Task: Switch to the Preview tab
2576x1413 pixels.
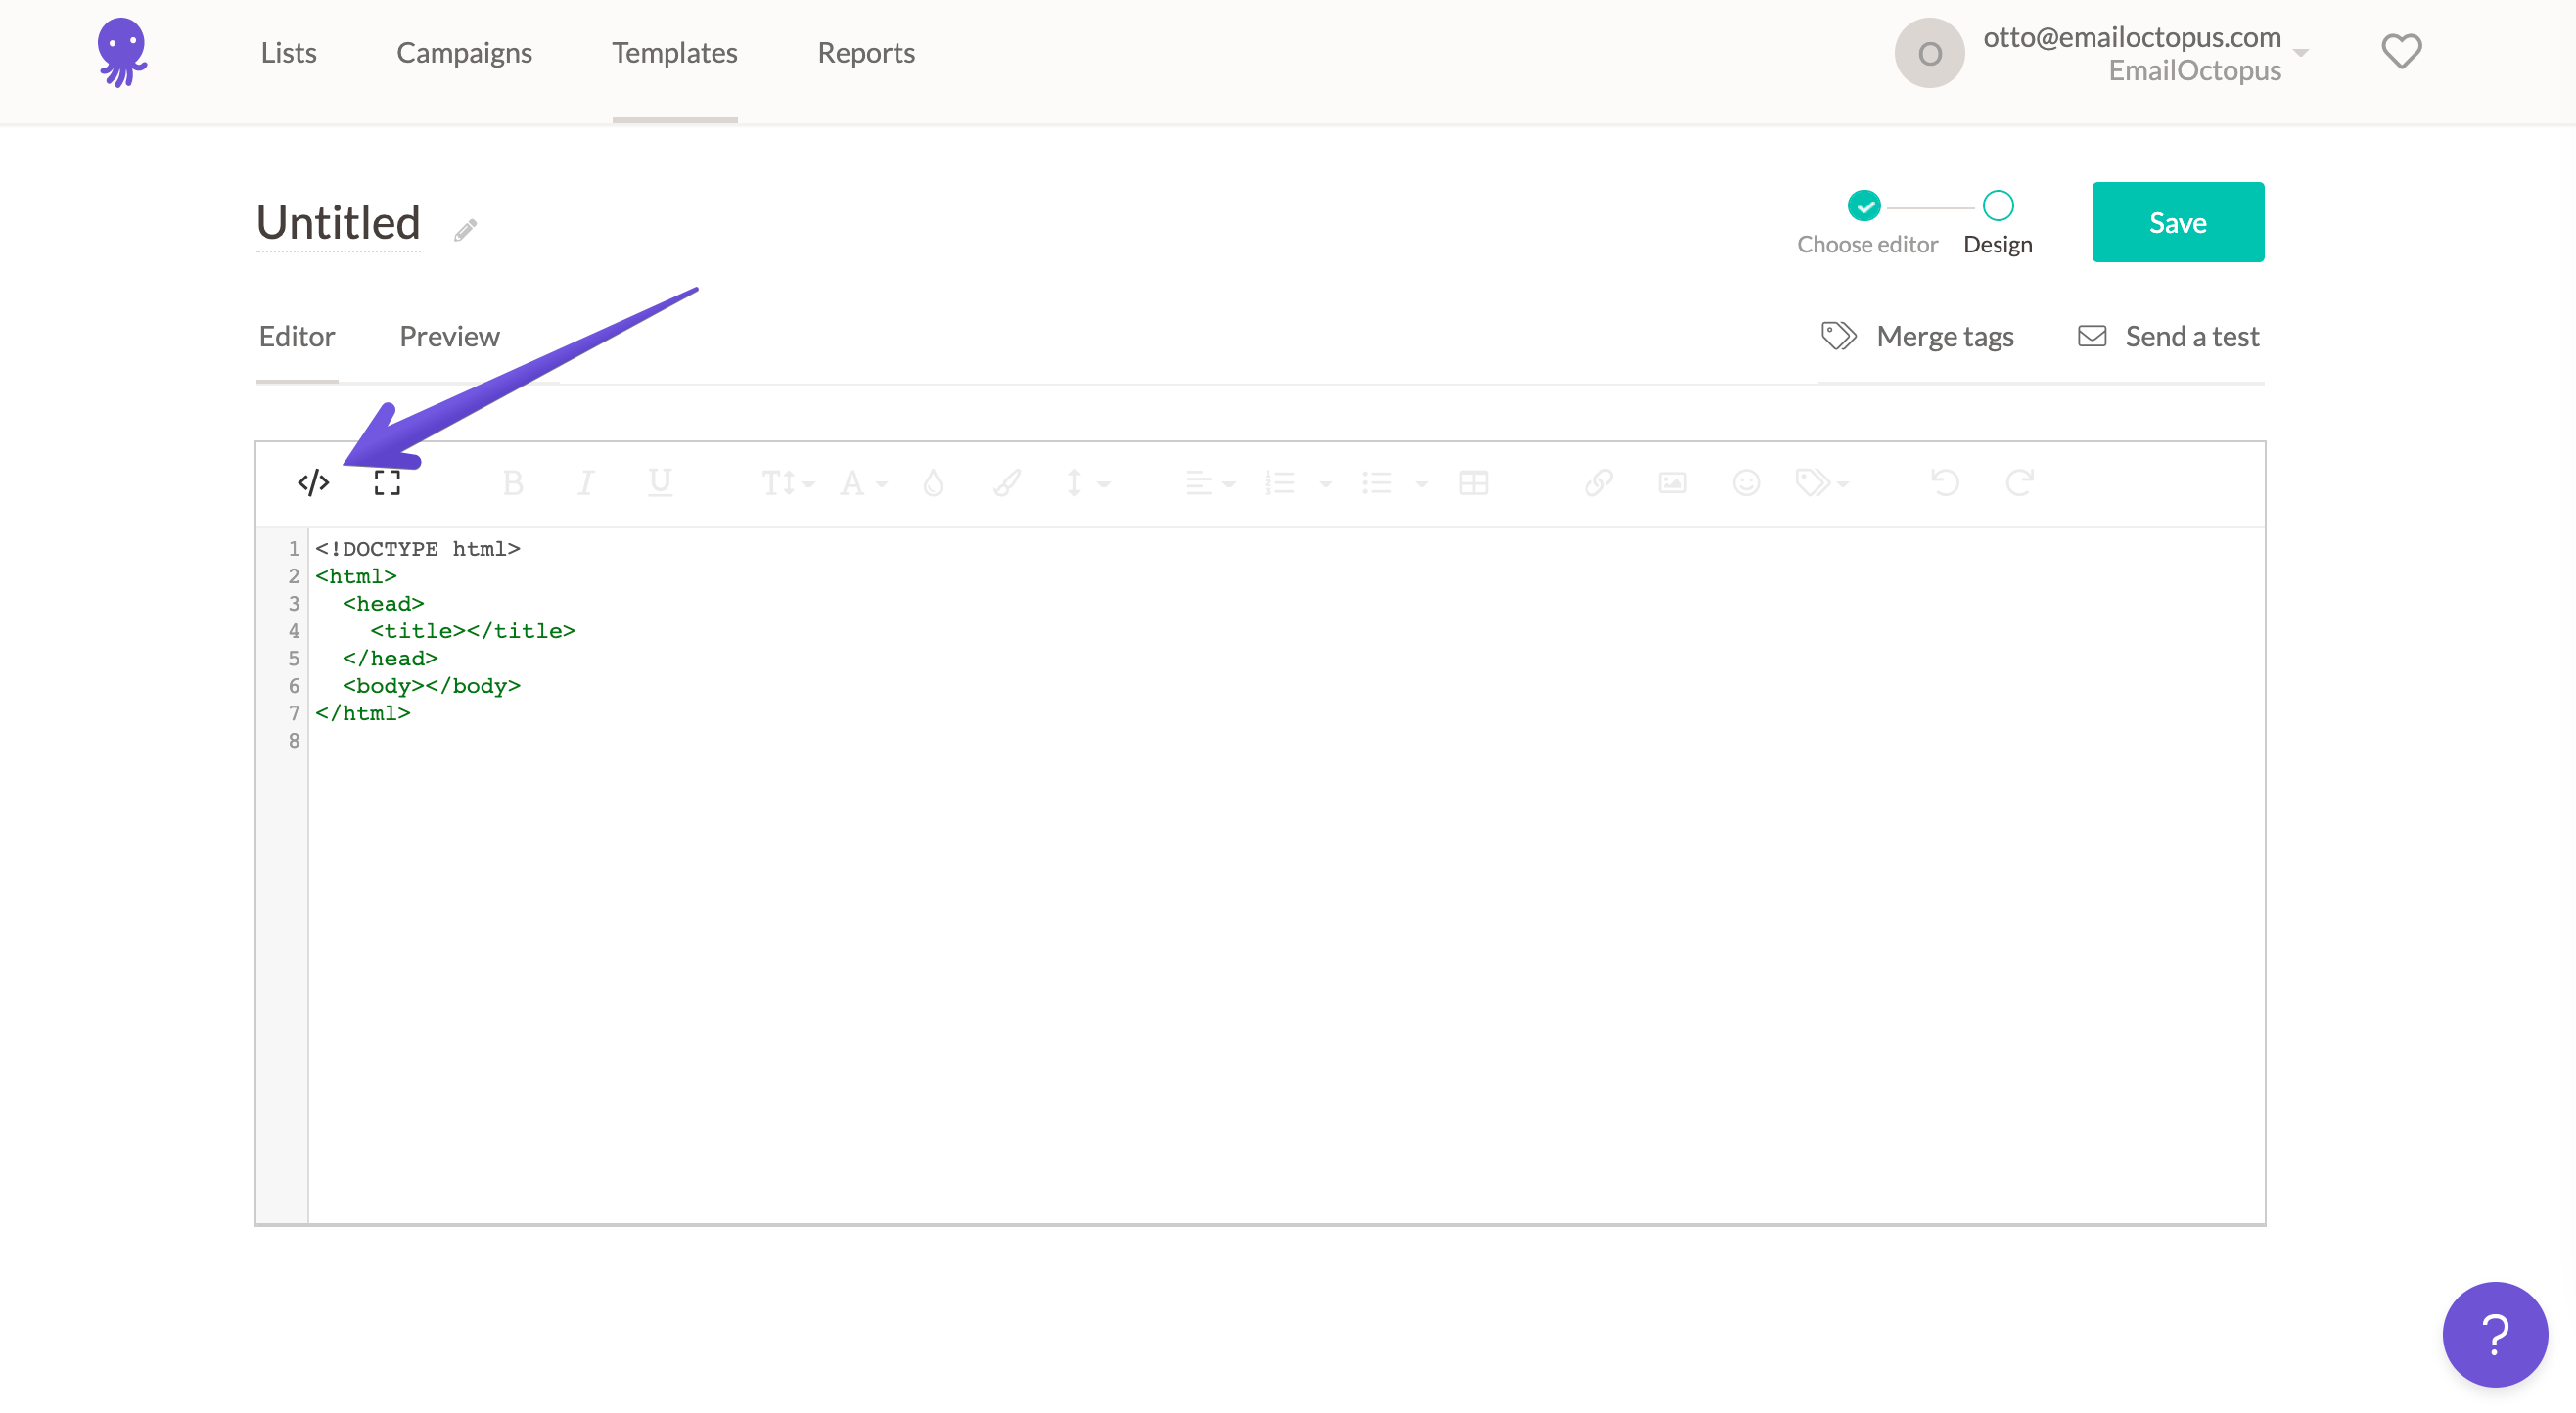Action: tap(449, 336)
